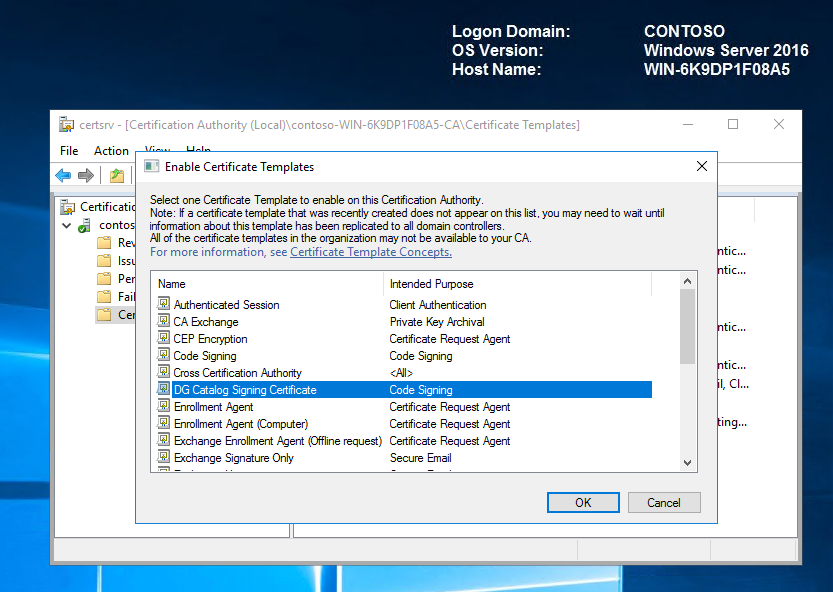Select the Exchange Signature Only template name

tap(234, 458)
